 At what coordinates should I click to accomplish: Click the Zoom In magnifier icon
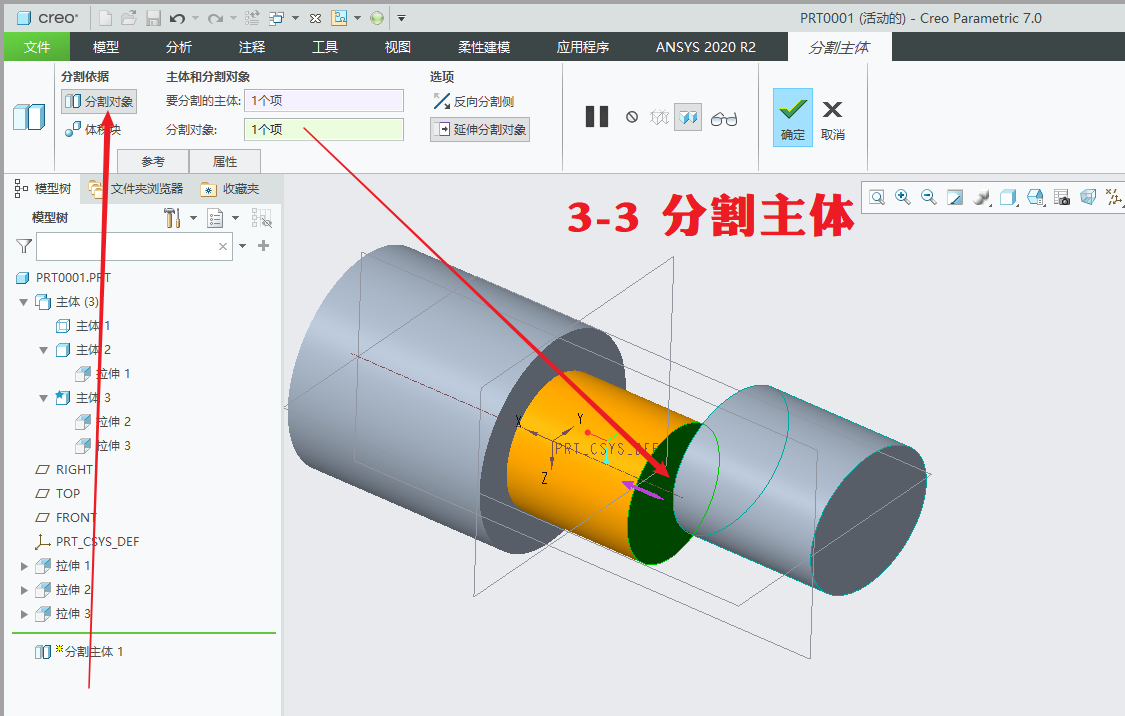[903, 197]
